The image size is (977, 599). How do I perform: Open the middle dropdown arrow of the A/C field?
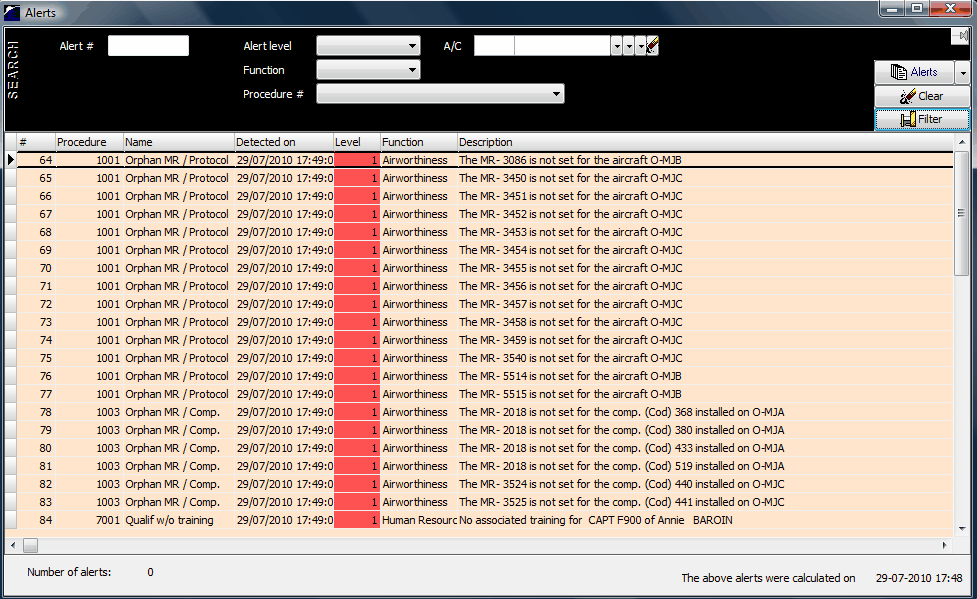coord(628,46)
